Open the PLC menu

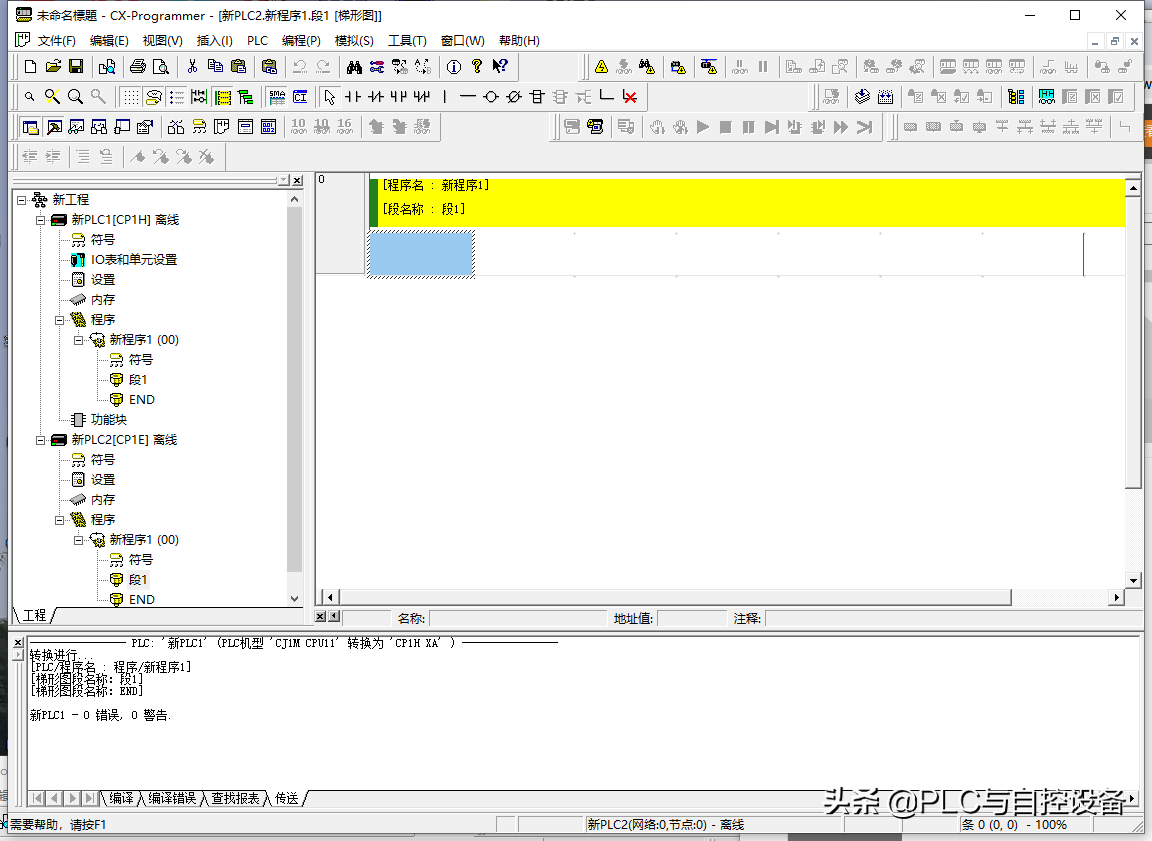257,40
